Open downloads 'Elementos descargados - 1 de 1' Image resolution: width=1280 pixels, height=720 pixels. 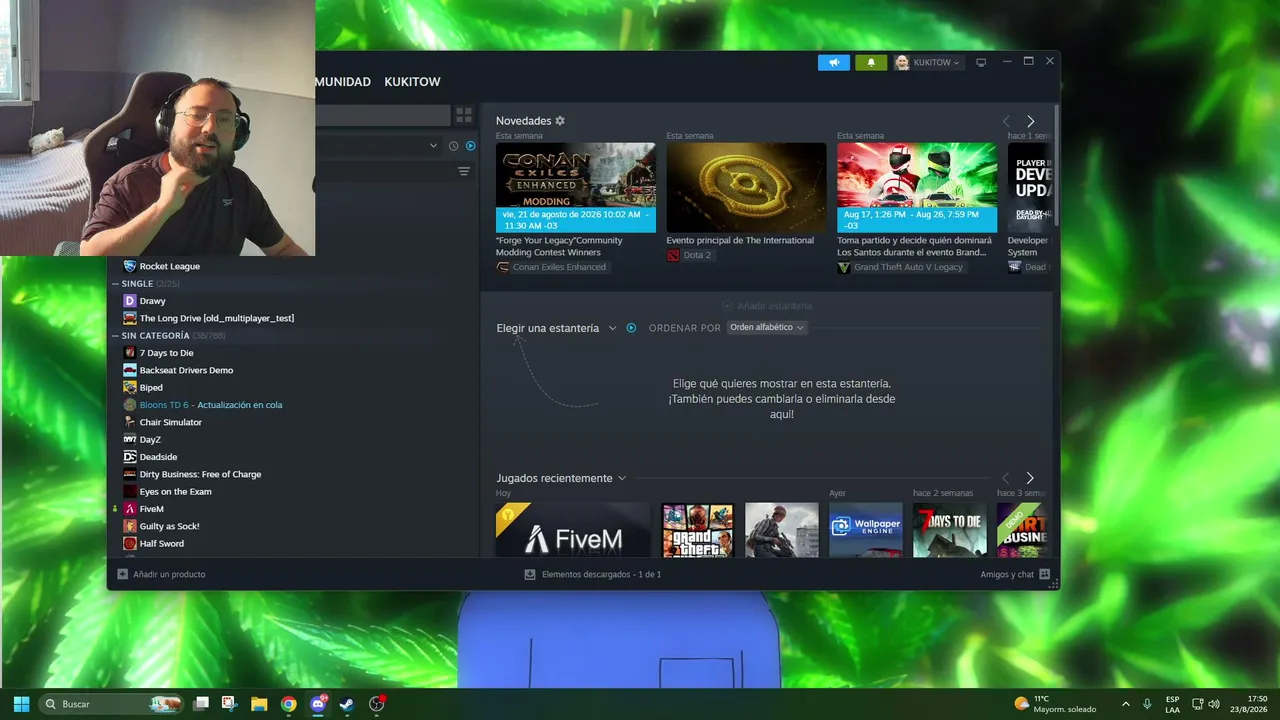[x=593, y=575]
